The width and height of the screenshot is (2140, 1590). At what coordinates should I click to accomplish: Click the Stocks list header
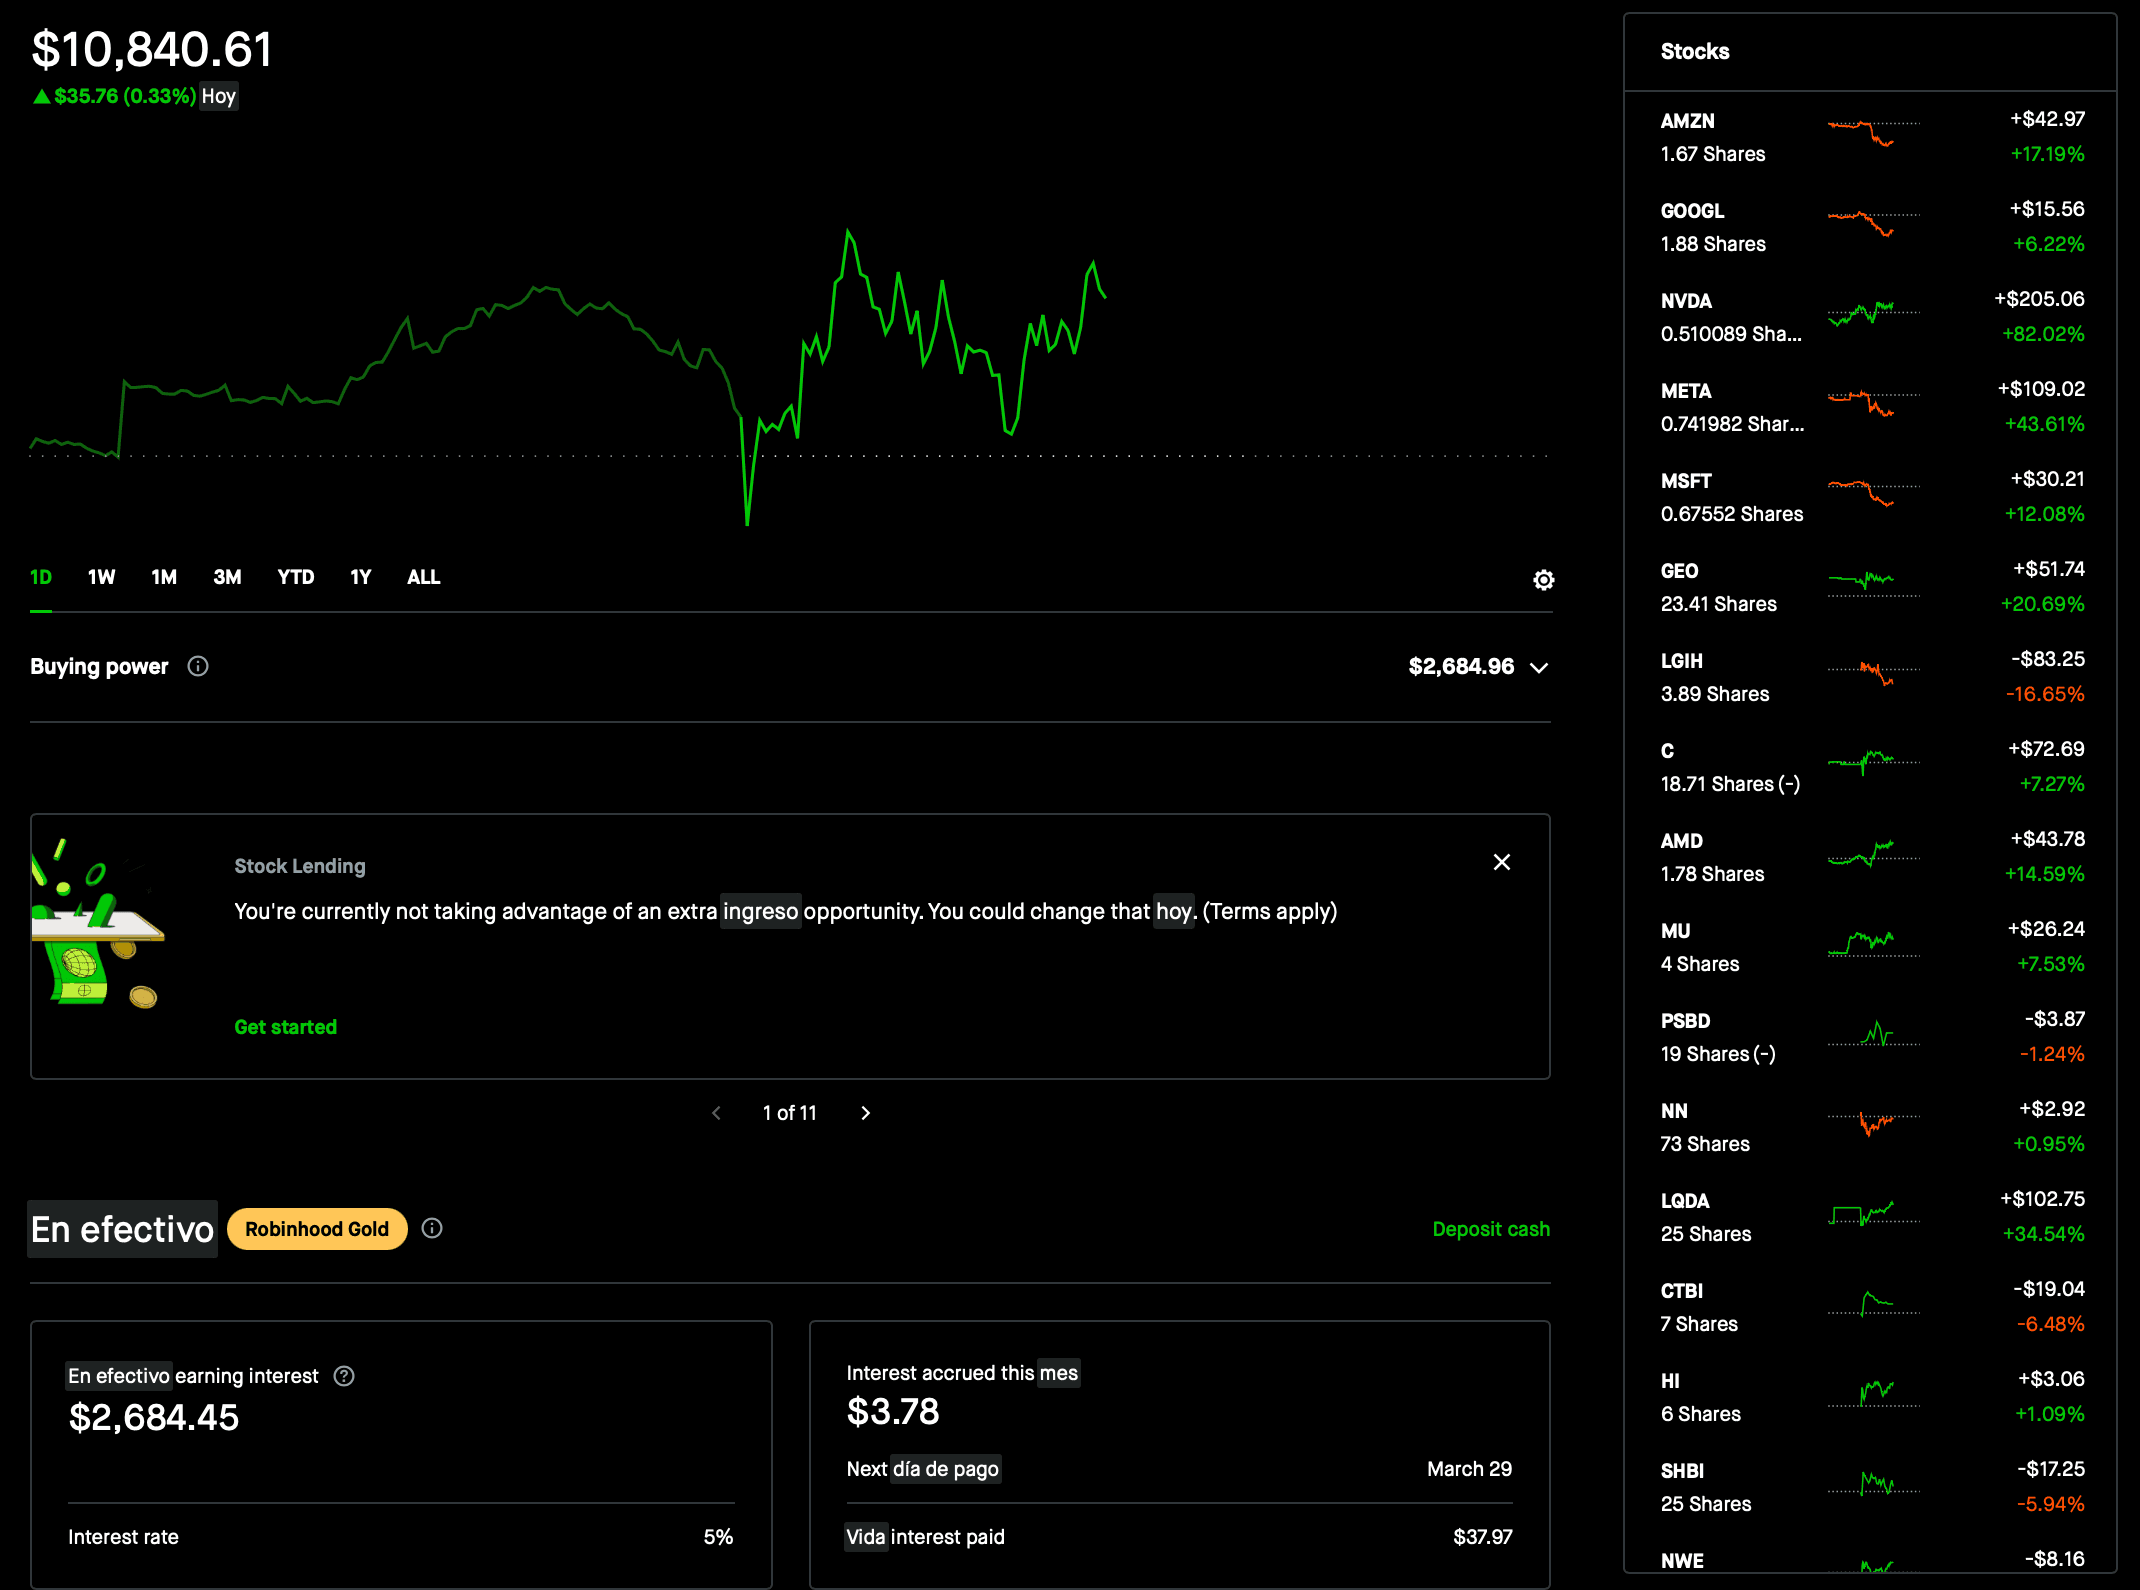click(1694, 51)
